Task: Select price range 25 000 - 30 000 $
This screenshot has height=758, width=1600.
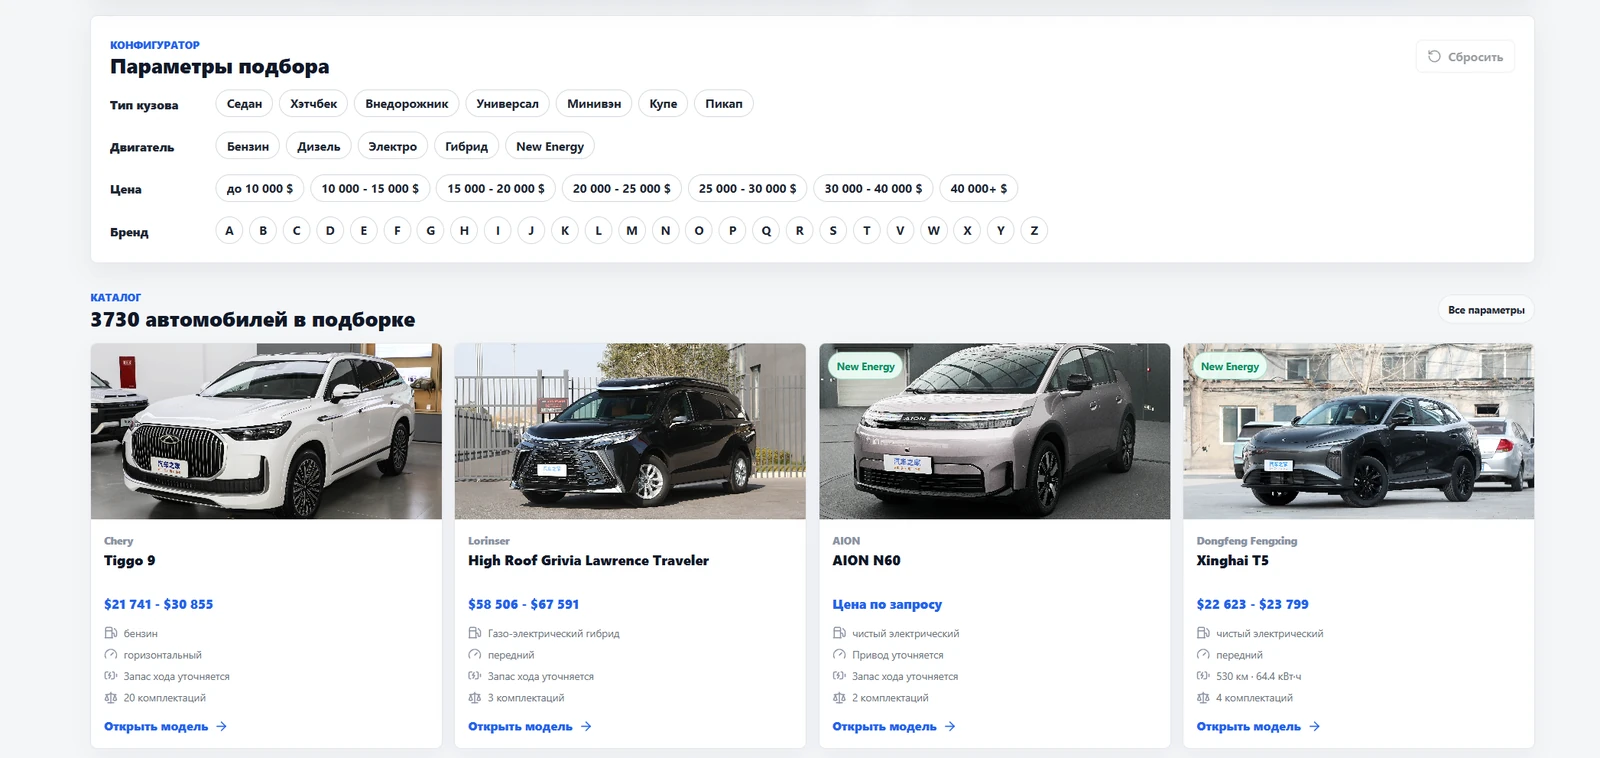Action: (x=748, y=188)
